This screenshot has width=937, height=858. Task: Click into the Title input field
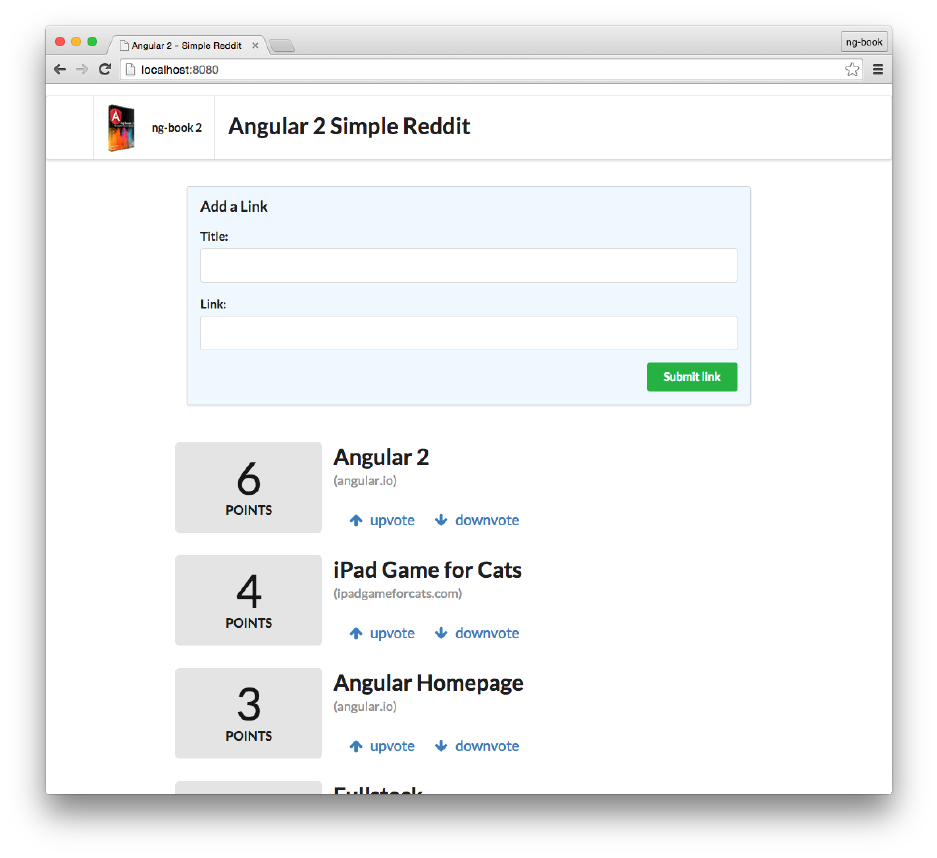coord(468,266)
